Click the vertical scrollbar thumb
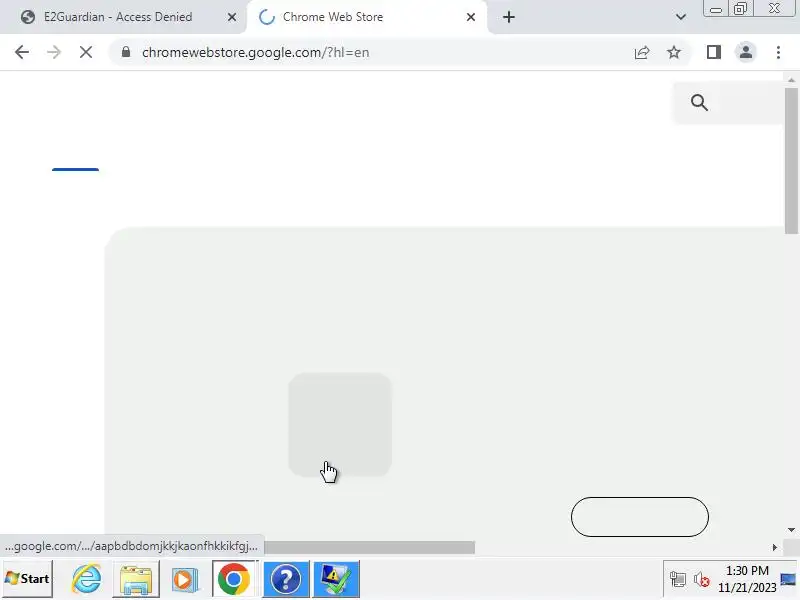 point(791,161)
